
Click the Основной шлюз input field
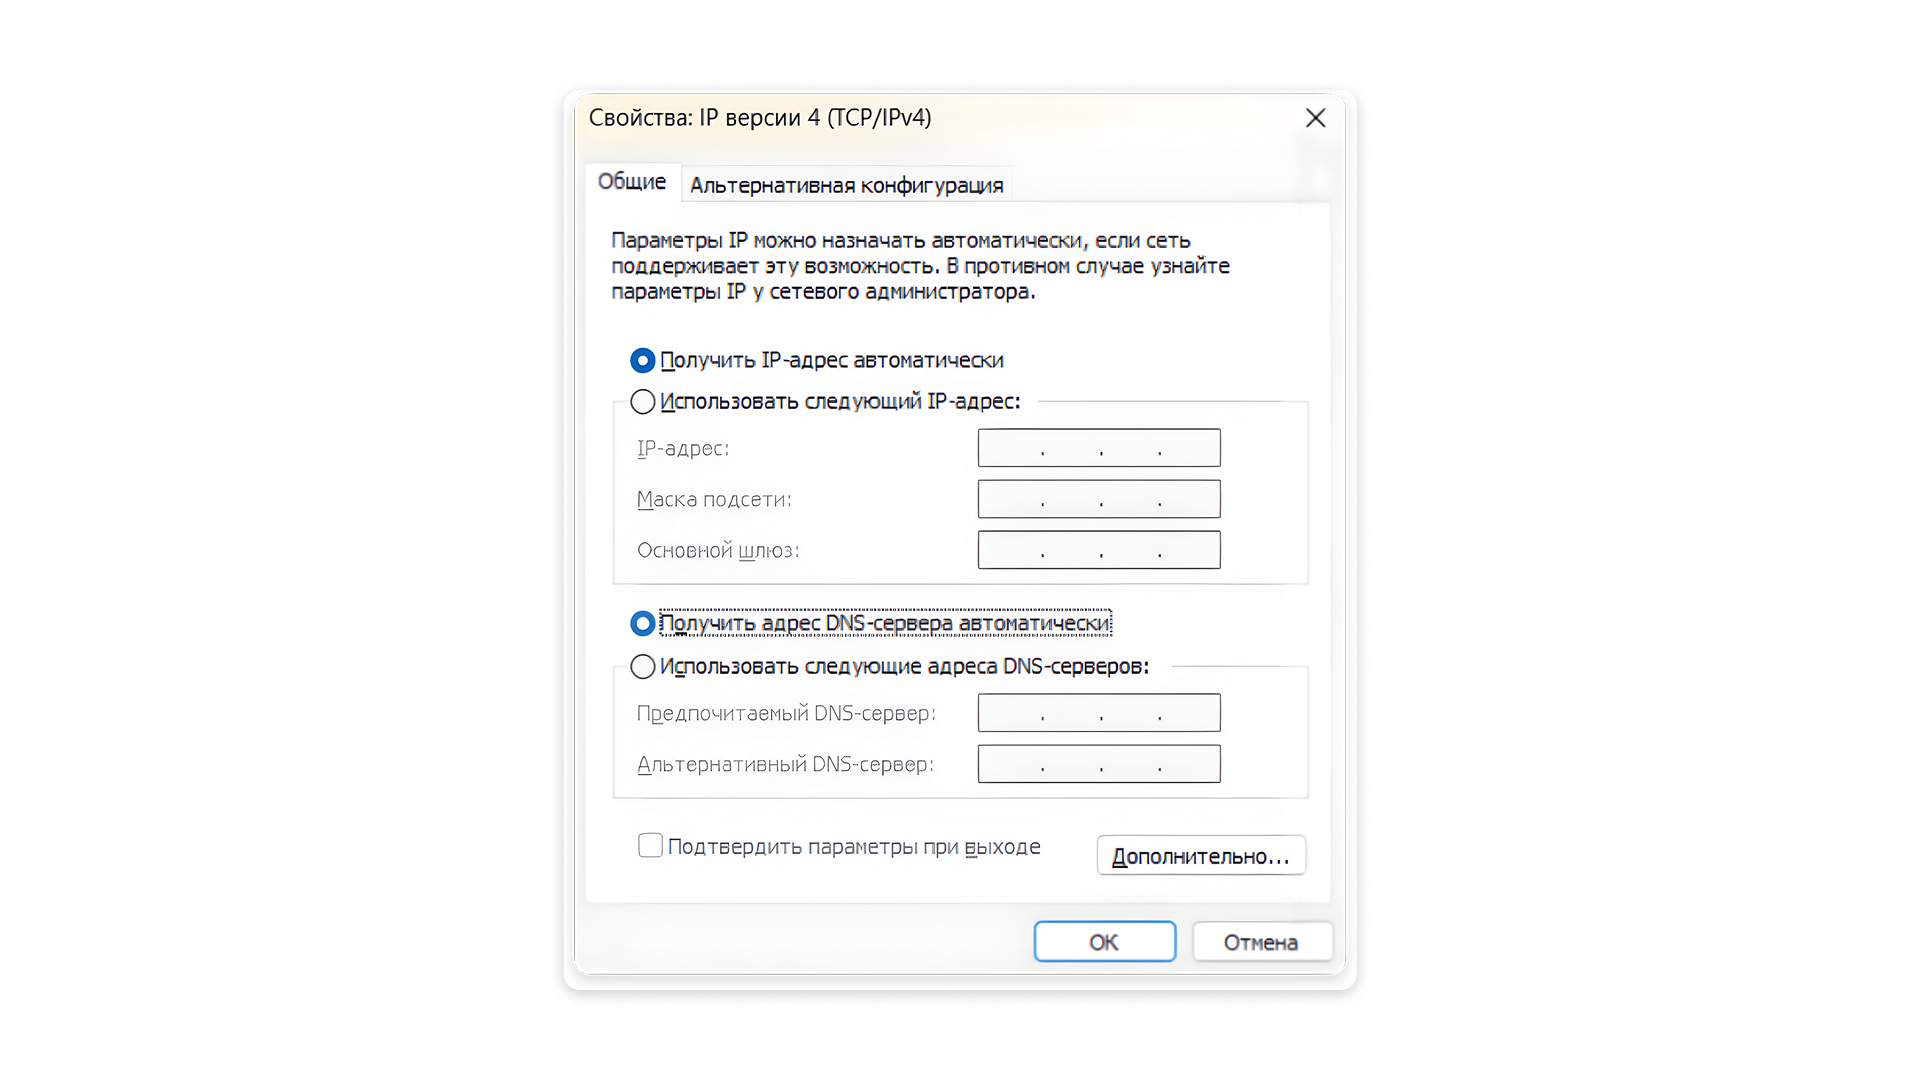pos(1098,550)
